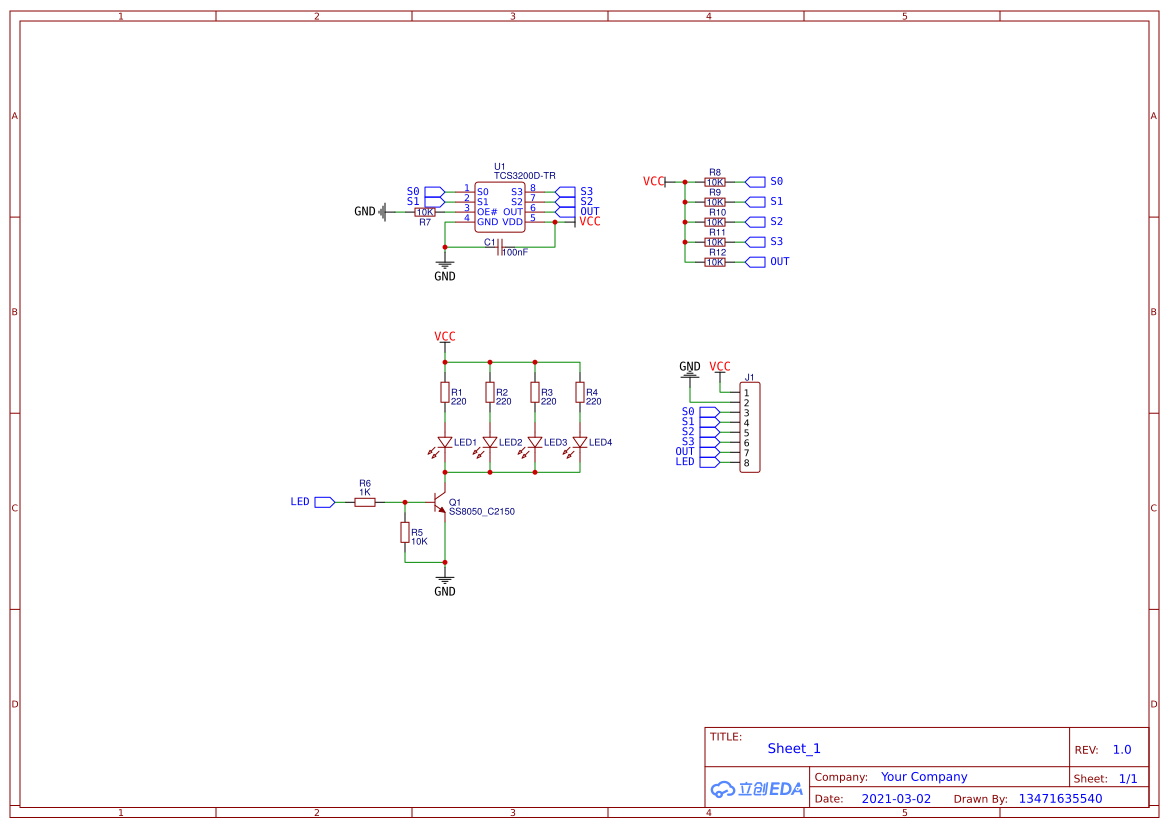
Task: Select the J1 connector symbol
Action: tap(749, 428)
